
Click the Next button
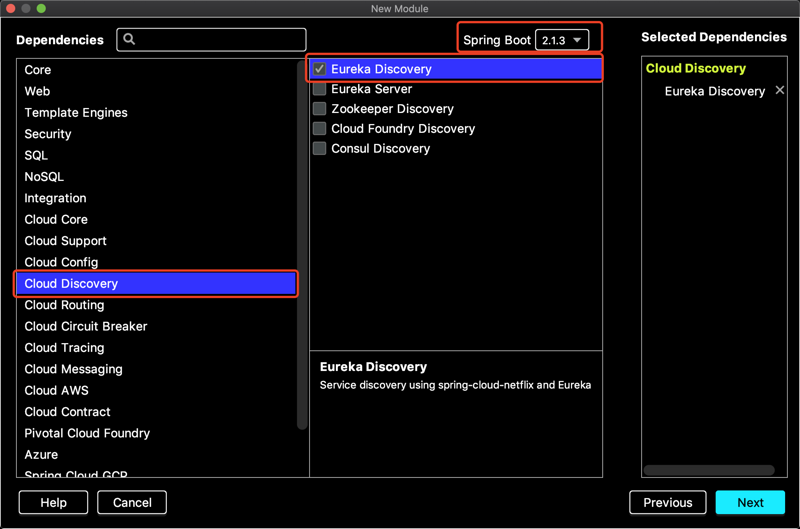click(750, 502)
